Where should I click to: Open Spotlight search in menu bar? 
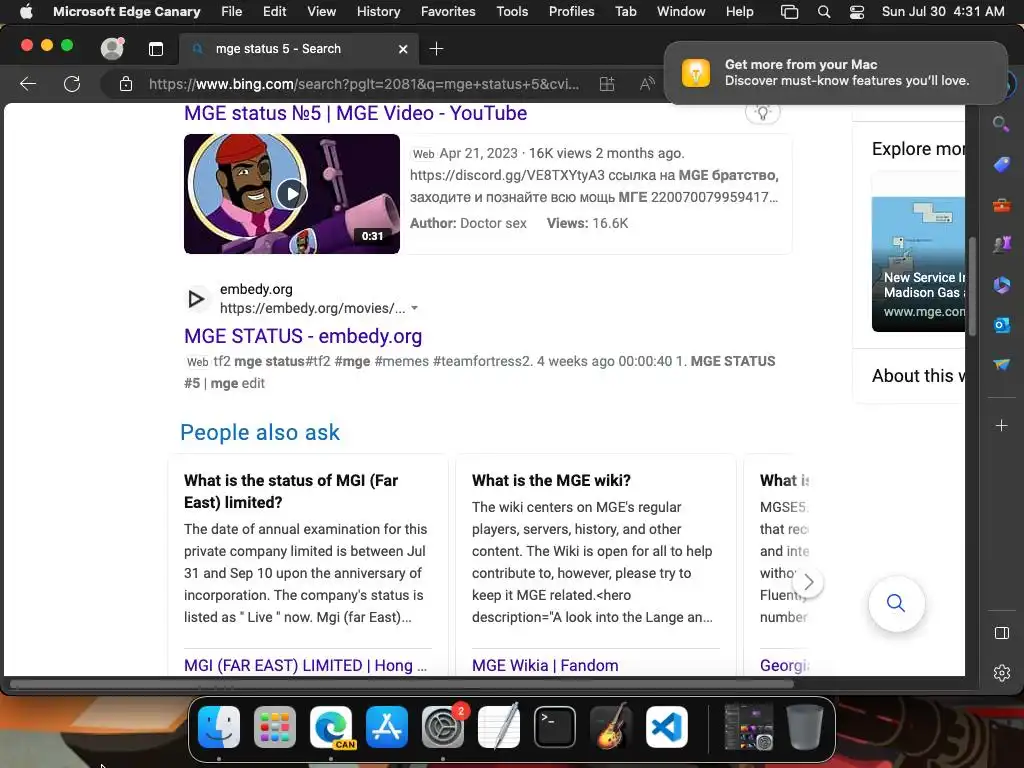click(824, 12)
